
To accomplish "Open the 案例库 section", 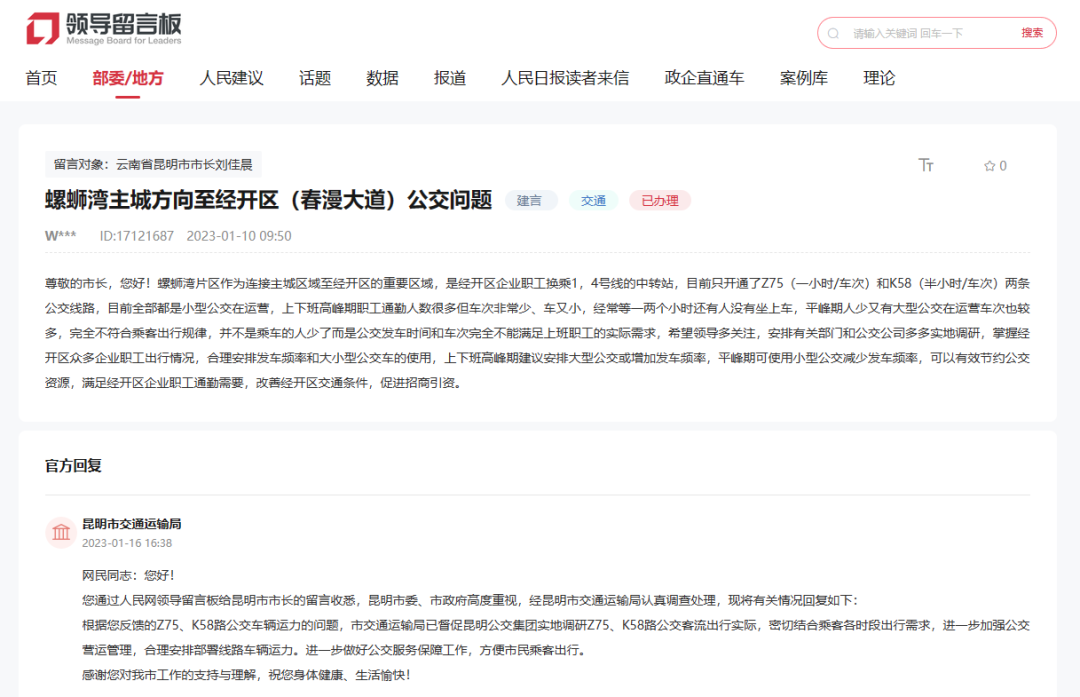I will pos(803,77).
